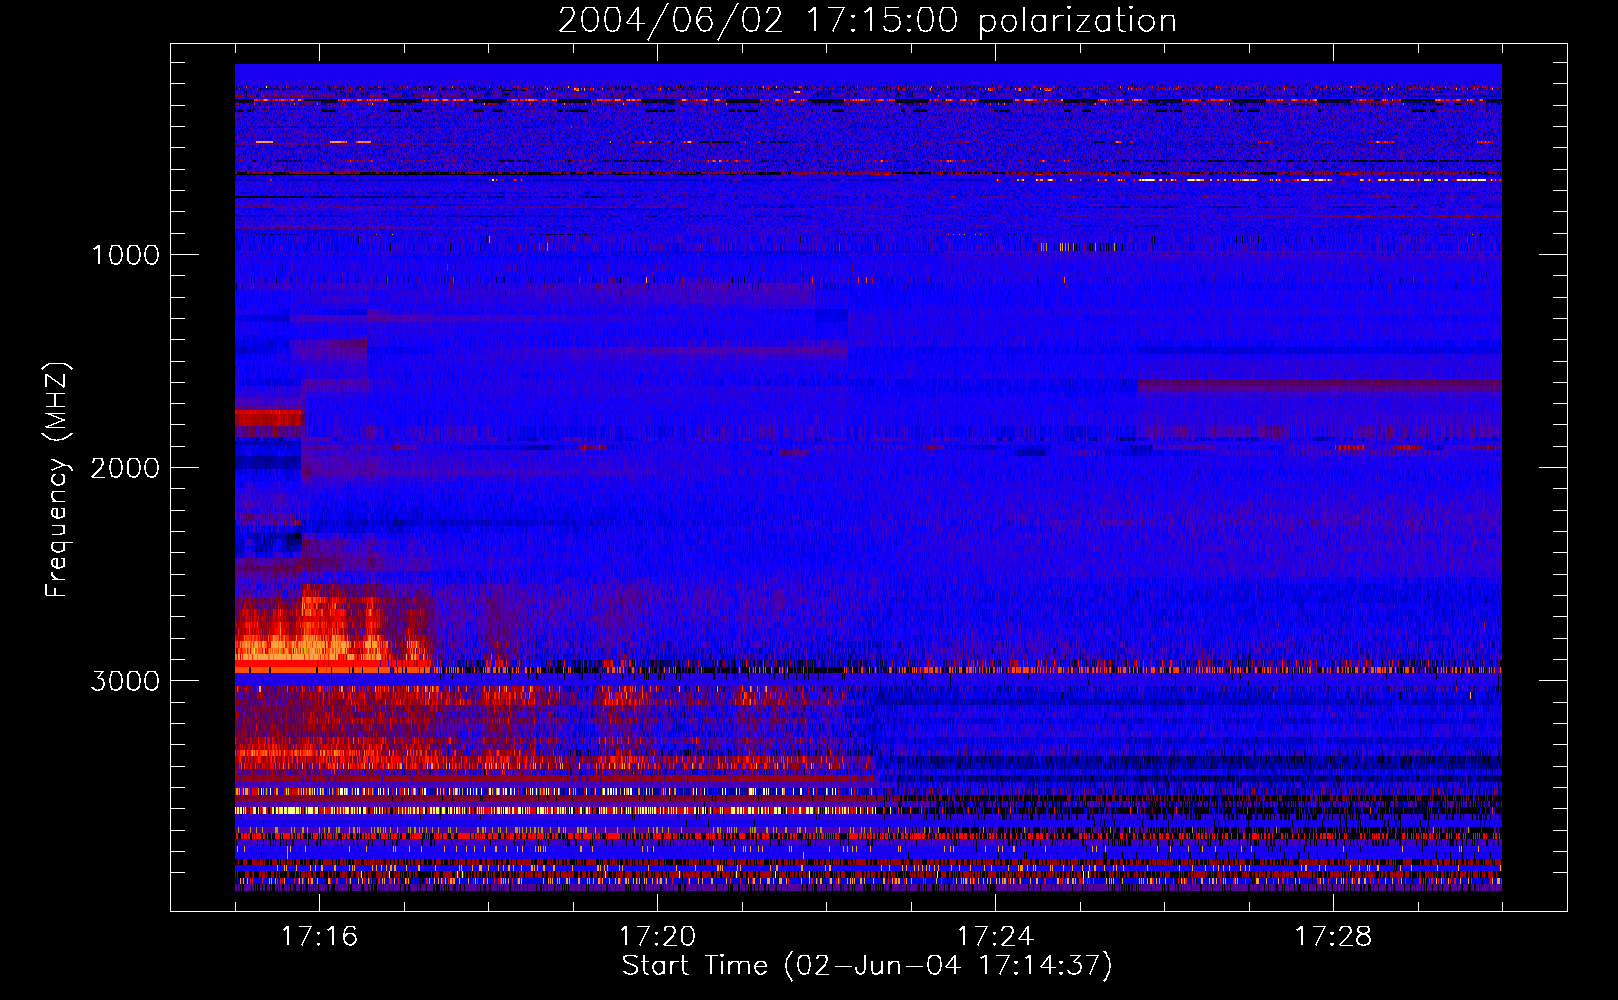Click the '3000' frequency tick label
The height and width of the screenshot is (1000, 1618).
click(x=125, y=681)
